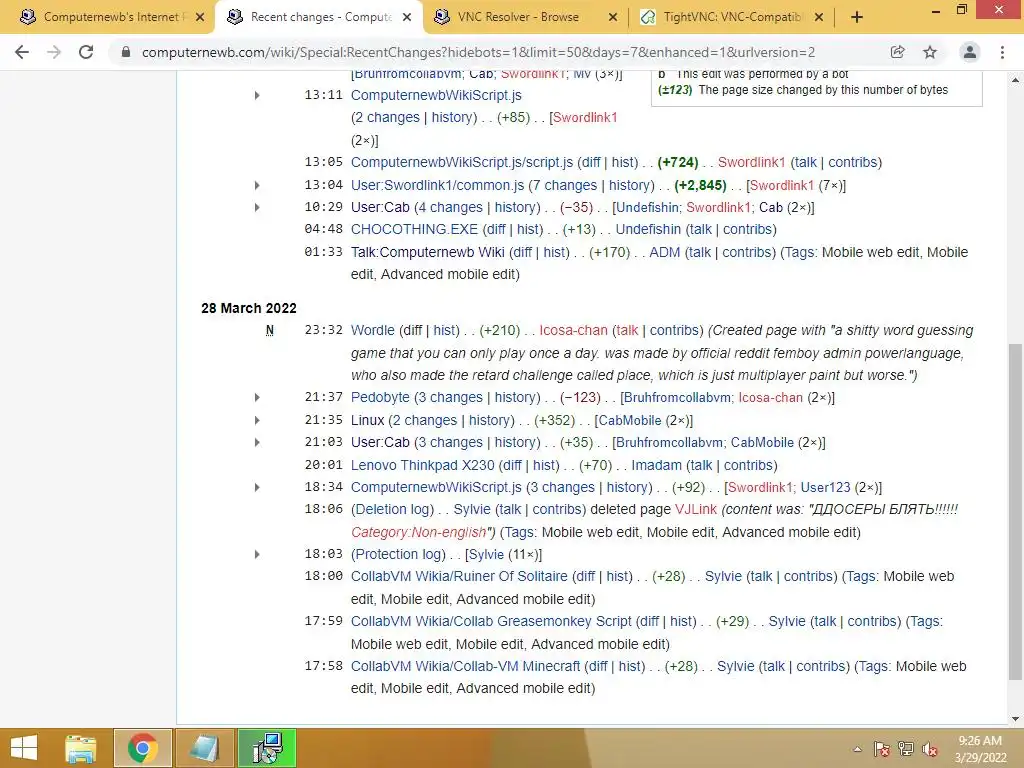This screenshot has width=1024, height=768.
Task: Click muted volume tray icon
Action: click(930, 749)
